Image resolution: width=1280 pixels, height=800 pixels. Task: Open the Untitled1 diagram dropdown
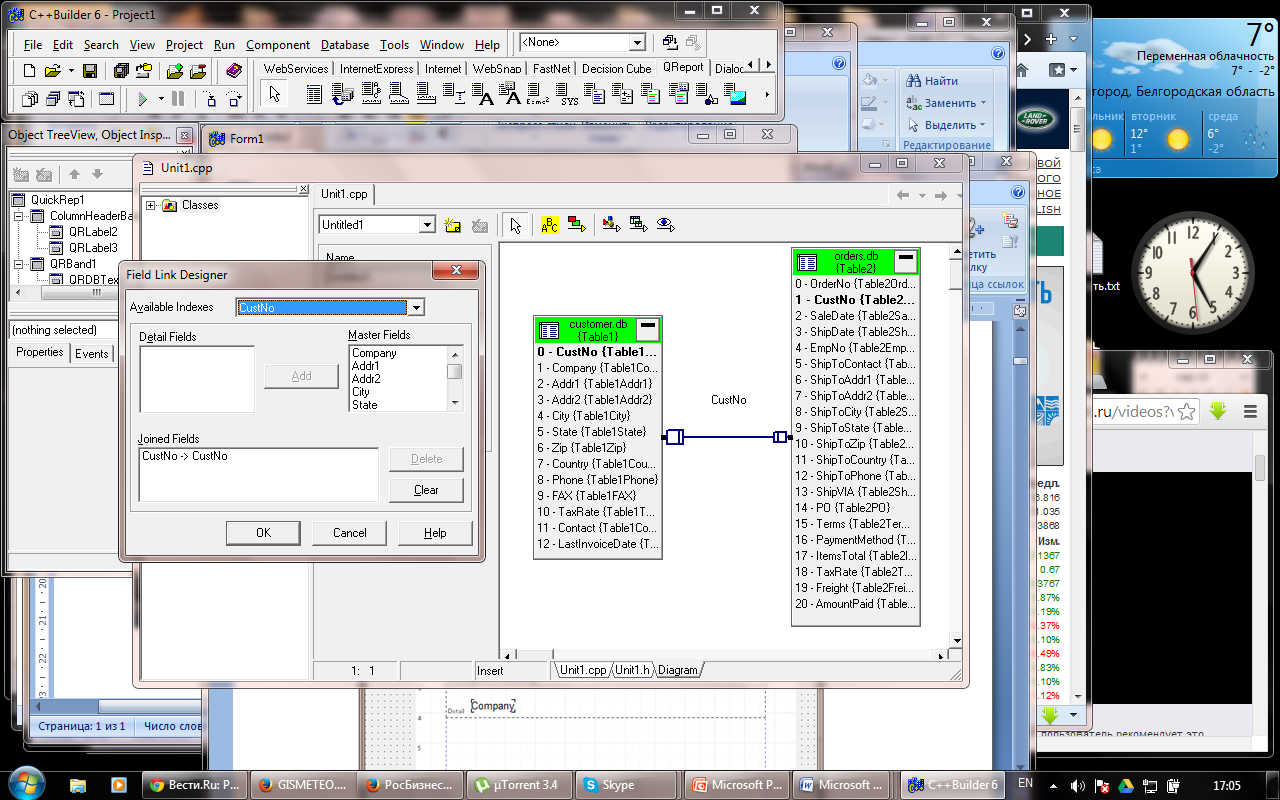(427, 225)
